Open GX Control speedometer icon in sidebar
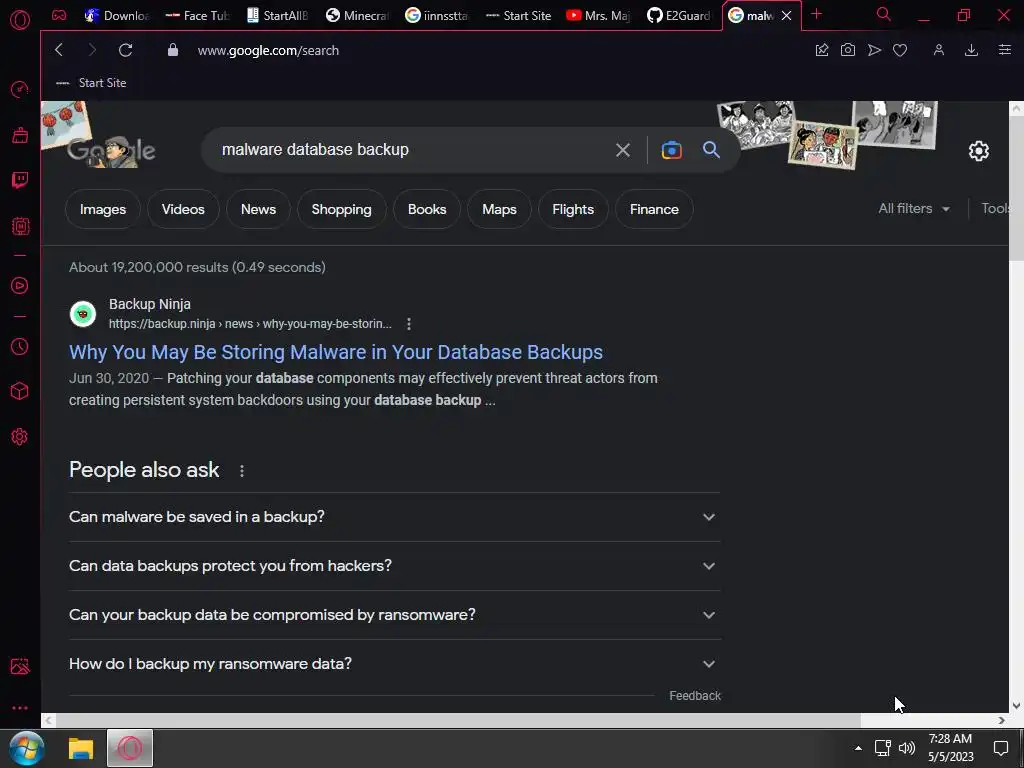Screen dimensions: 1024x768 click(x=20, y=89)
